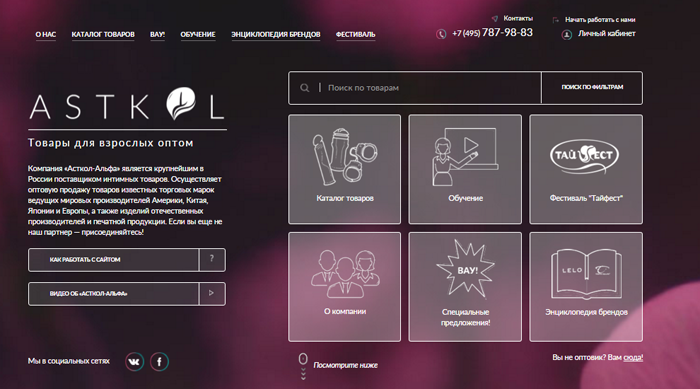Click the search magnifier icon
The height and width of the screenshot is (389, 700).
[x=304, y=88]
